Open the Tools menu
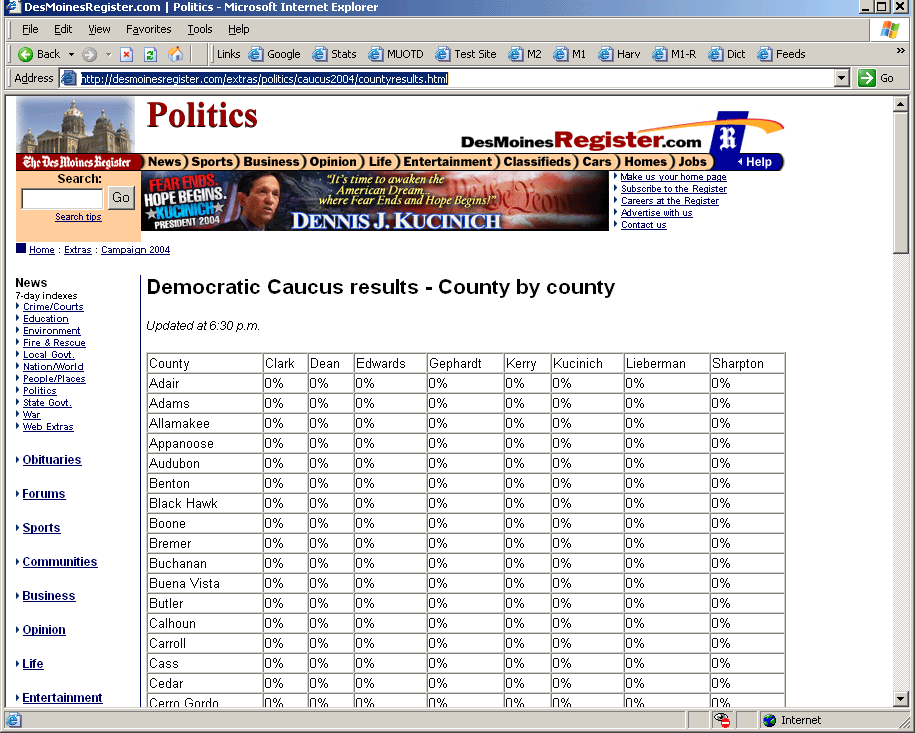915x733 pixels. (200, 30)
